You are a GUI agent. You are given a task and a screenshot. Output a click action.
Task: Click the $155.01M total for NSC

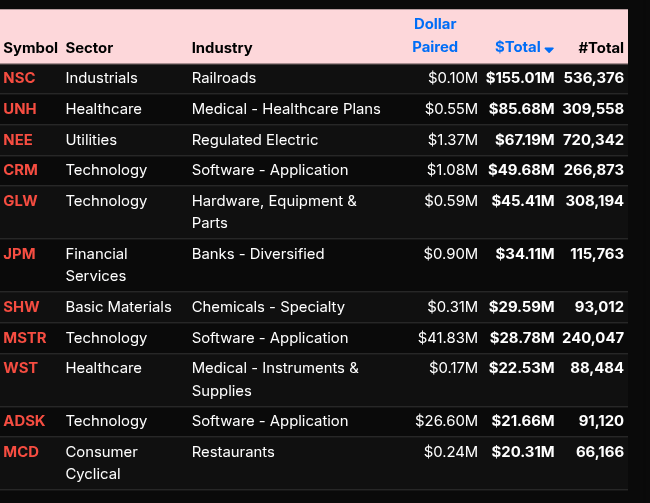(x=520, y=78)
